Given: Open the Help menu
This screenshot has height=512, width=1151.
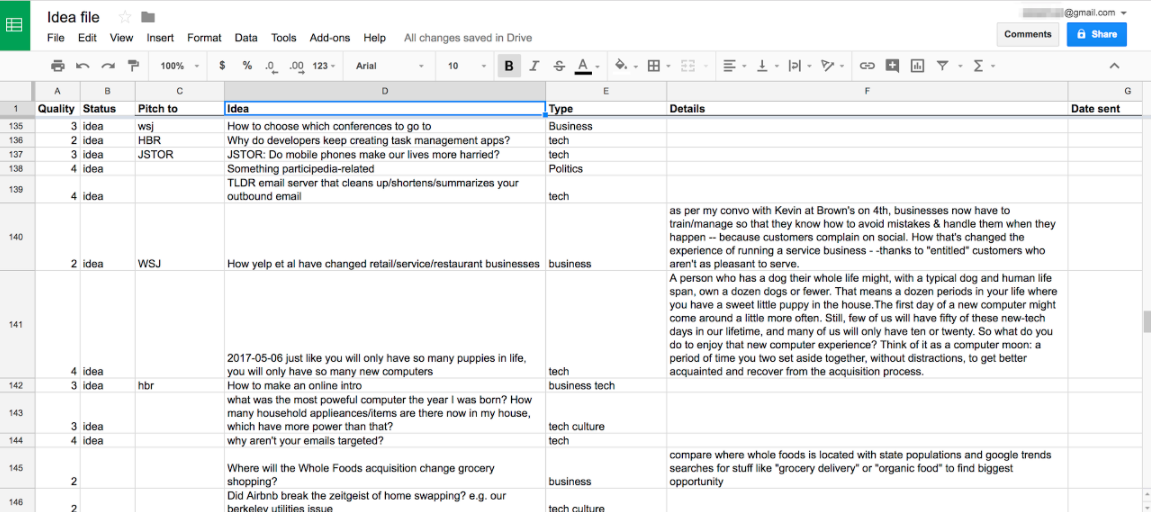Looking at the screenshot, I should 374,37.
